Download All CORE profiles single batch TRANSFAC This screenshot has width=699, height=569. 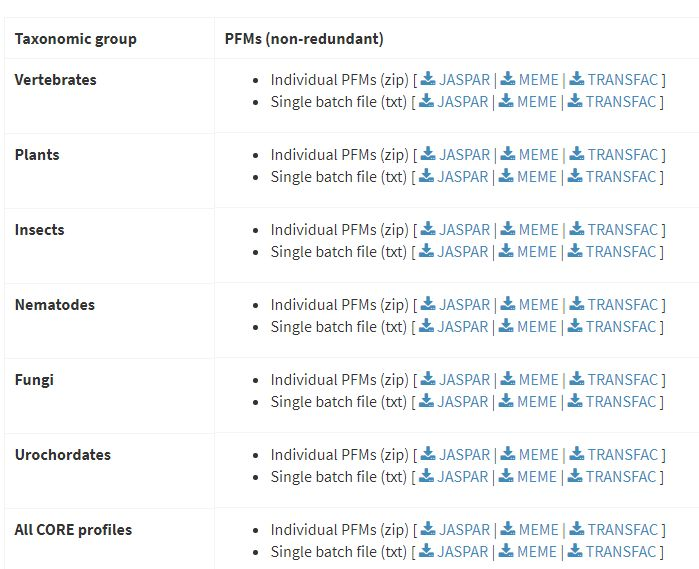(621, 552)
